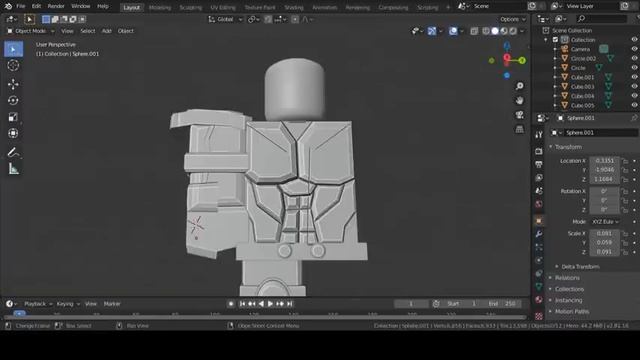The width and height of the screenshot is (640, 360).
Task: Open the File menu
Action: (x=21, y=7)
